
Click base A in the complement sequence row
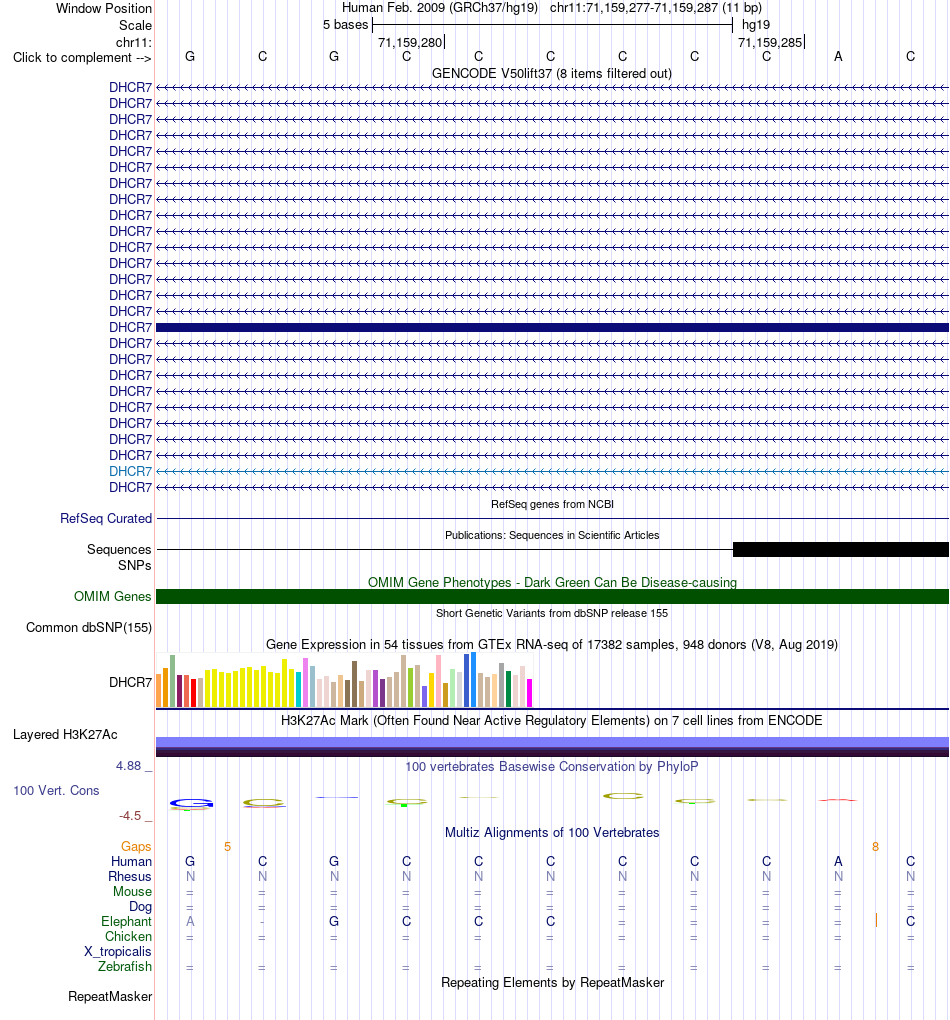[838, 57]
